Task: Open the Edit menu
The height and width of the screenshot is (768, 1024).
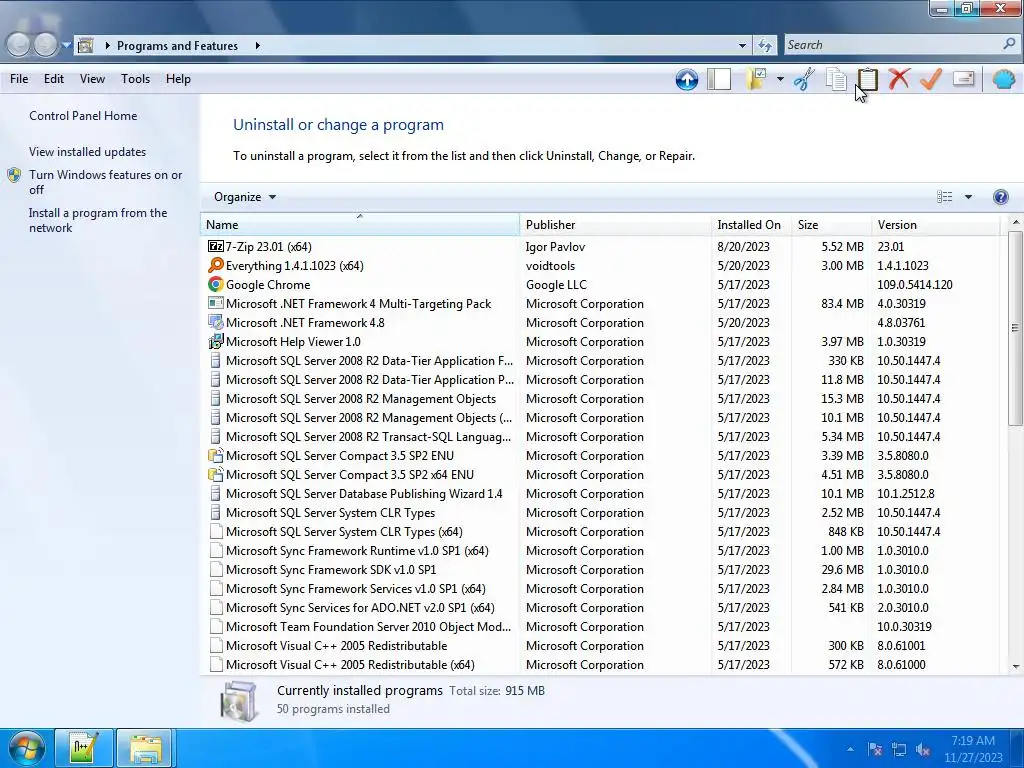Action: coord(54,79)
